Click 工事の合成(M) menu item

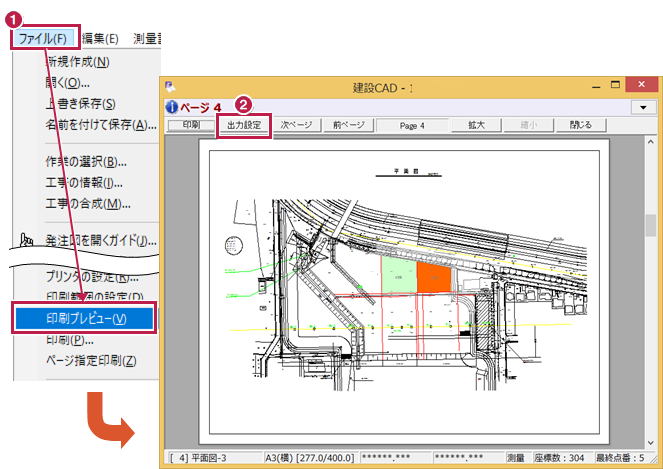tap(88, 204)
